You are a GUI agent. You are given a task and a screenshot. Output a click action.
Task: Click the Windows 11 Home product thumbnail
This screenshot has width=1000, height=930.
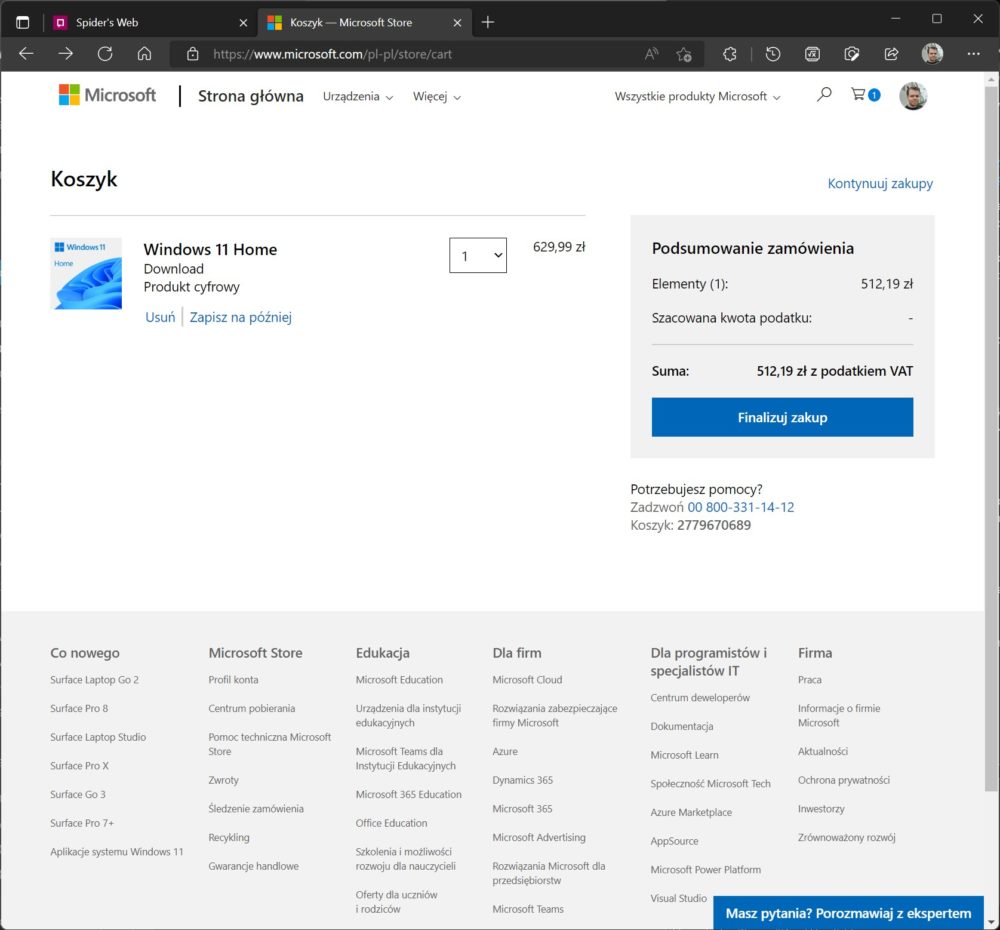86,274
